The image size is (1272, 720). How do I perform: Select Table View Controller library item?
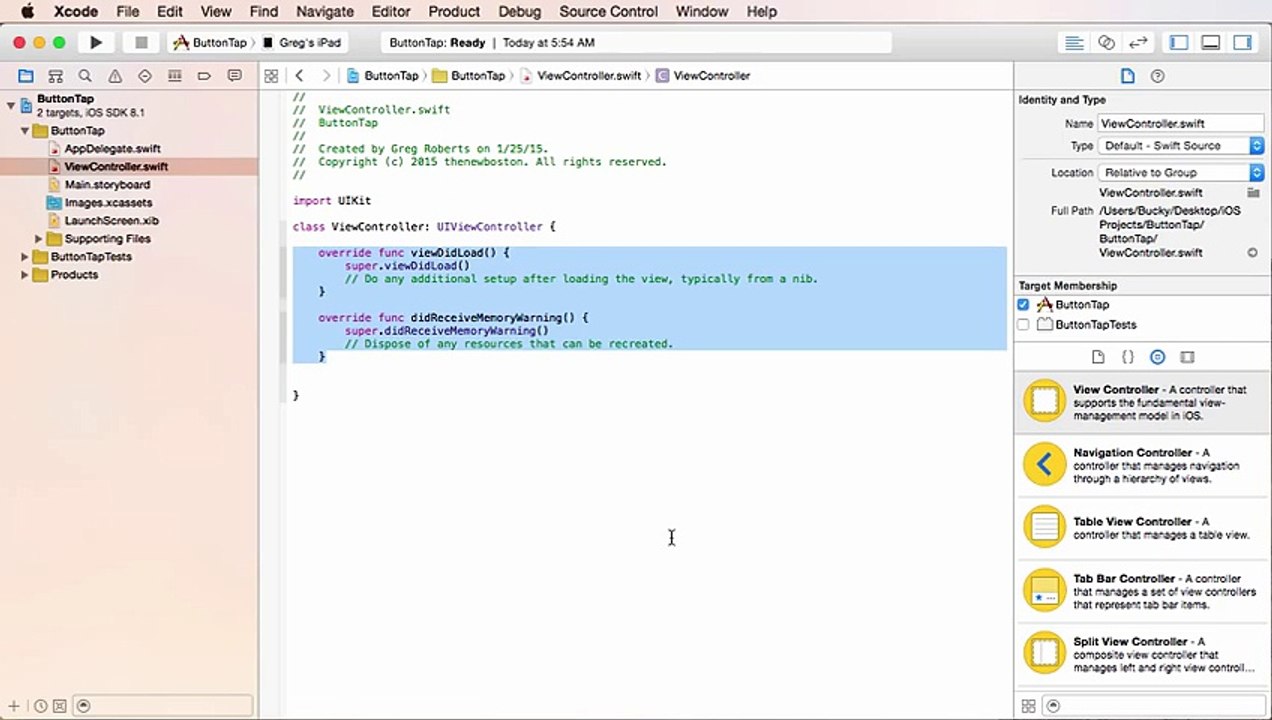pyautogui.click(x=1143, y=528)
